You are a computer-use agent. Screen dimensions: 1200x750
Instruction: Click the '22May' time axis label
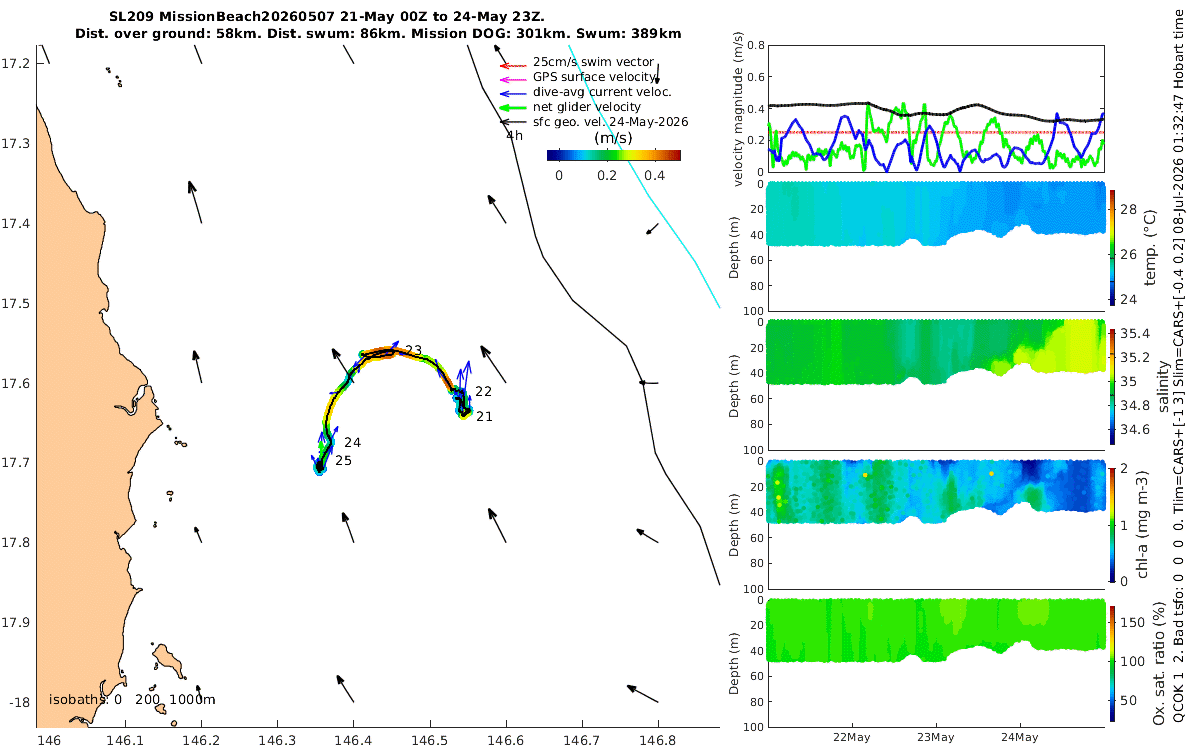[x=852, y=737]
